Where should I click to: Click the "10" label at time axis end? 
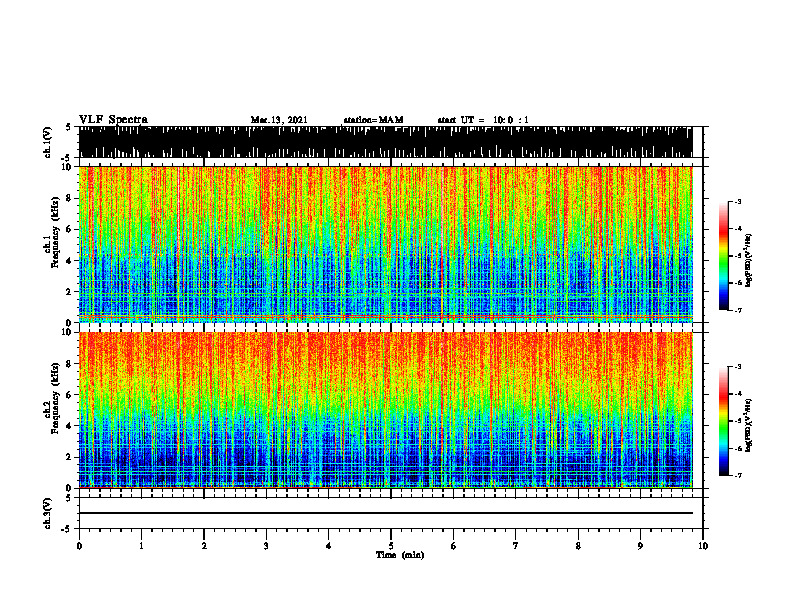point(703,546)
